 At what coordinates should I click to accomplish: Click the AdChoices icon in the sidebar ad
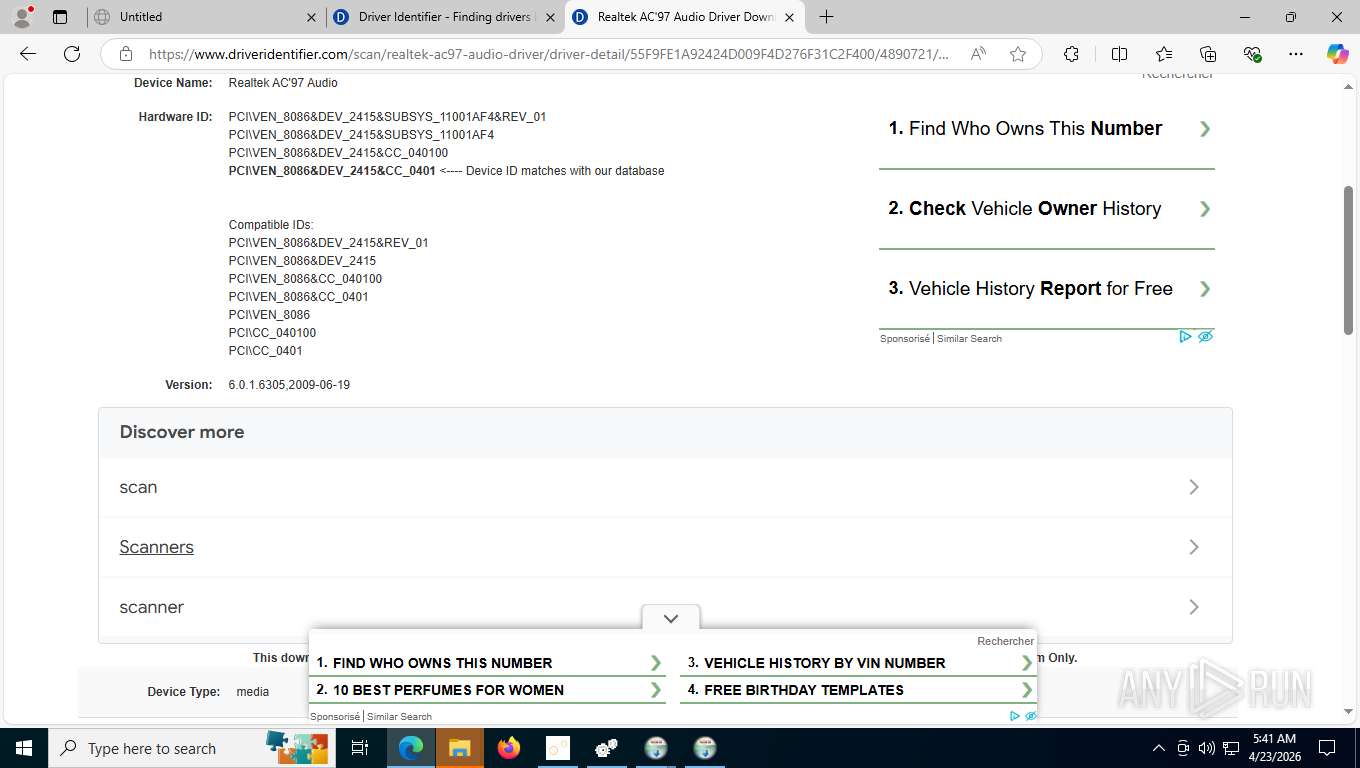point(1185,337)
